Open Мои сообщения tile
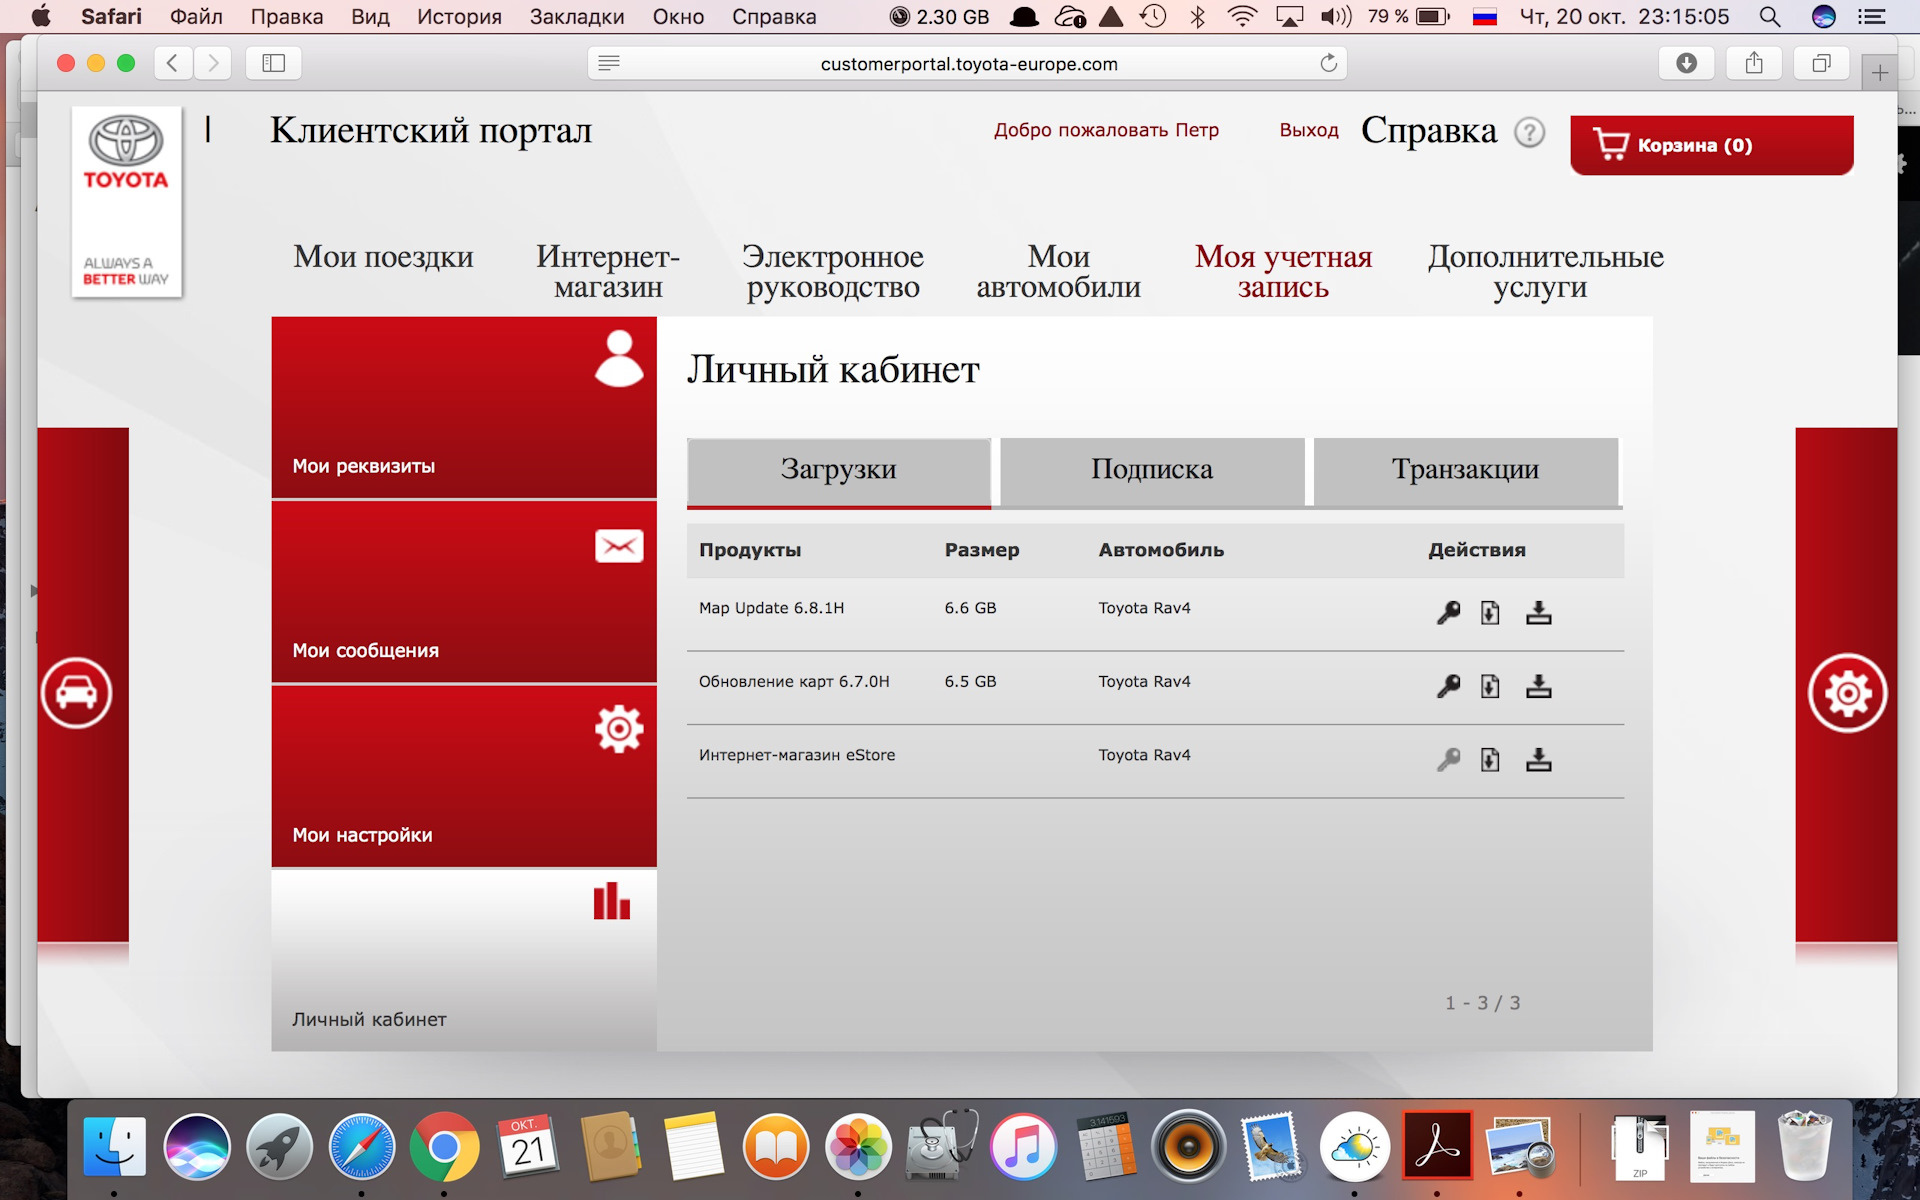Image resolution: width=1920 pixels, height=1200 pixels. 464,592
